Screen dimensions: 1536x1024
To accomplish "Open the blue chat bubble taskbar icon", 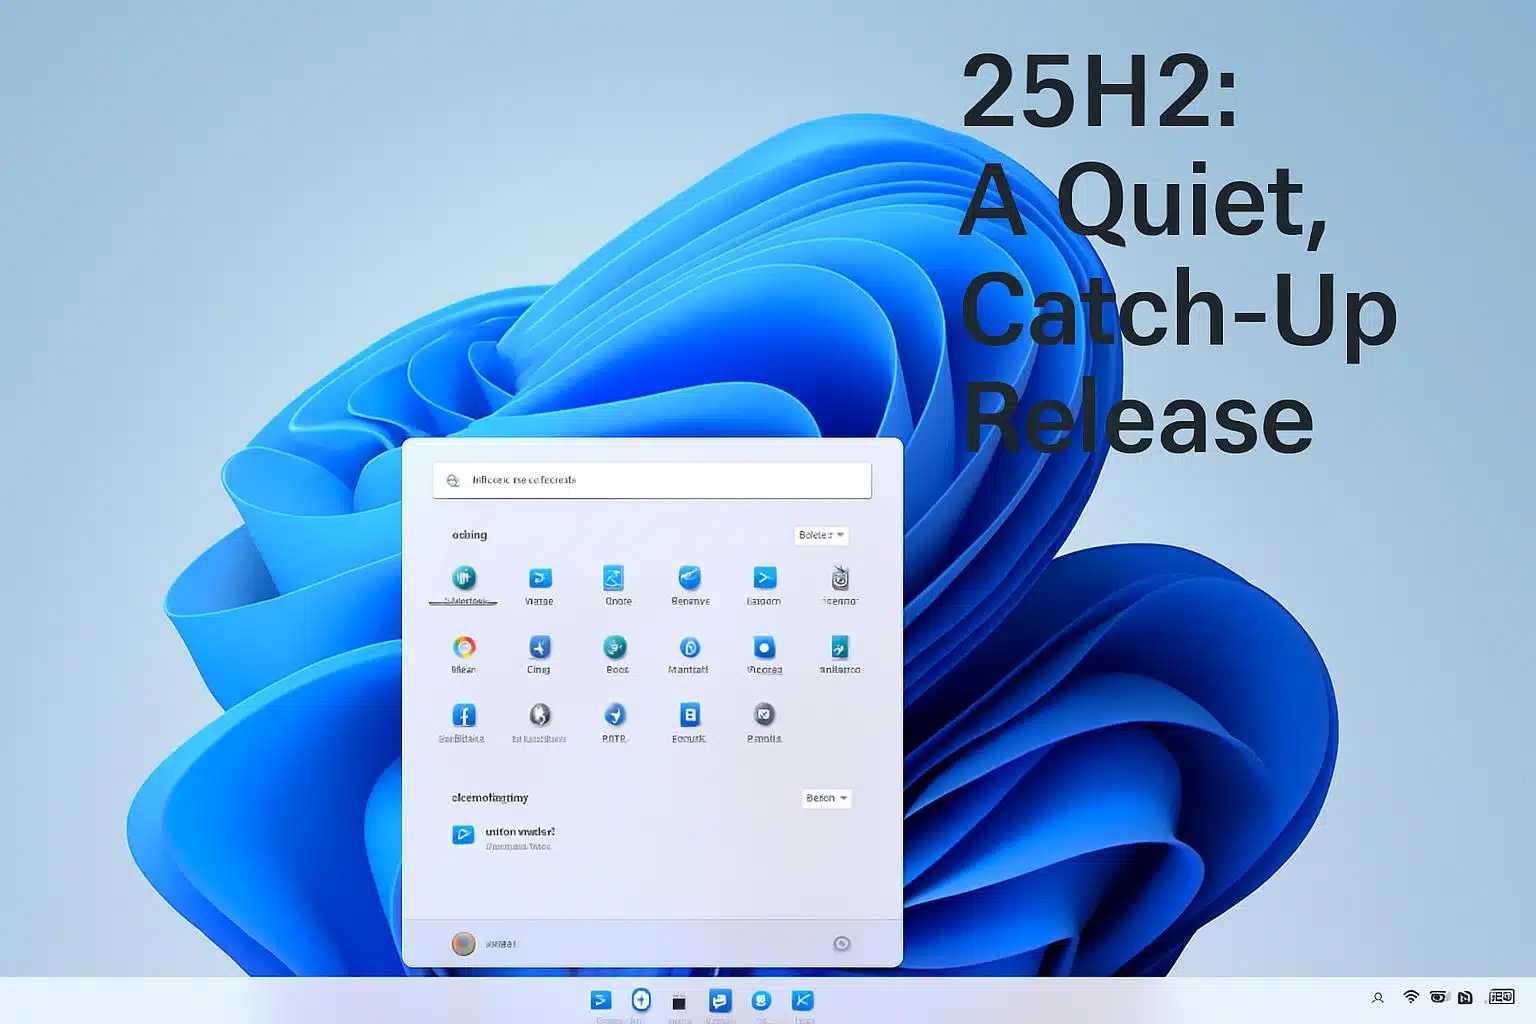I will point(720,1000).
